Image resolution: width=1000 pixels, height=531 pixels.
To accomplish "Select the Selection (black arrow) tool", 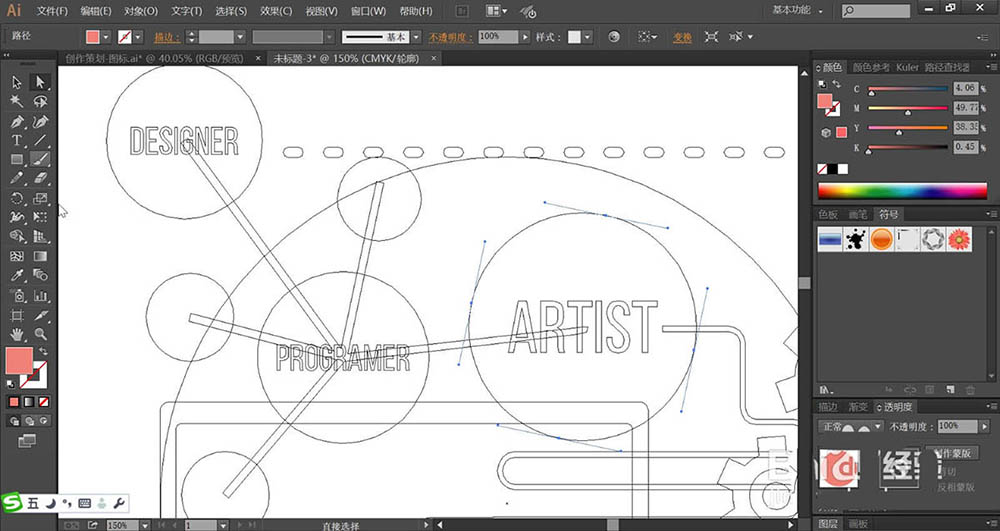I will coord(17,82).
